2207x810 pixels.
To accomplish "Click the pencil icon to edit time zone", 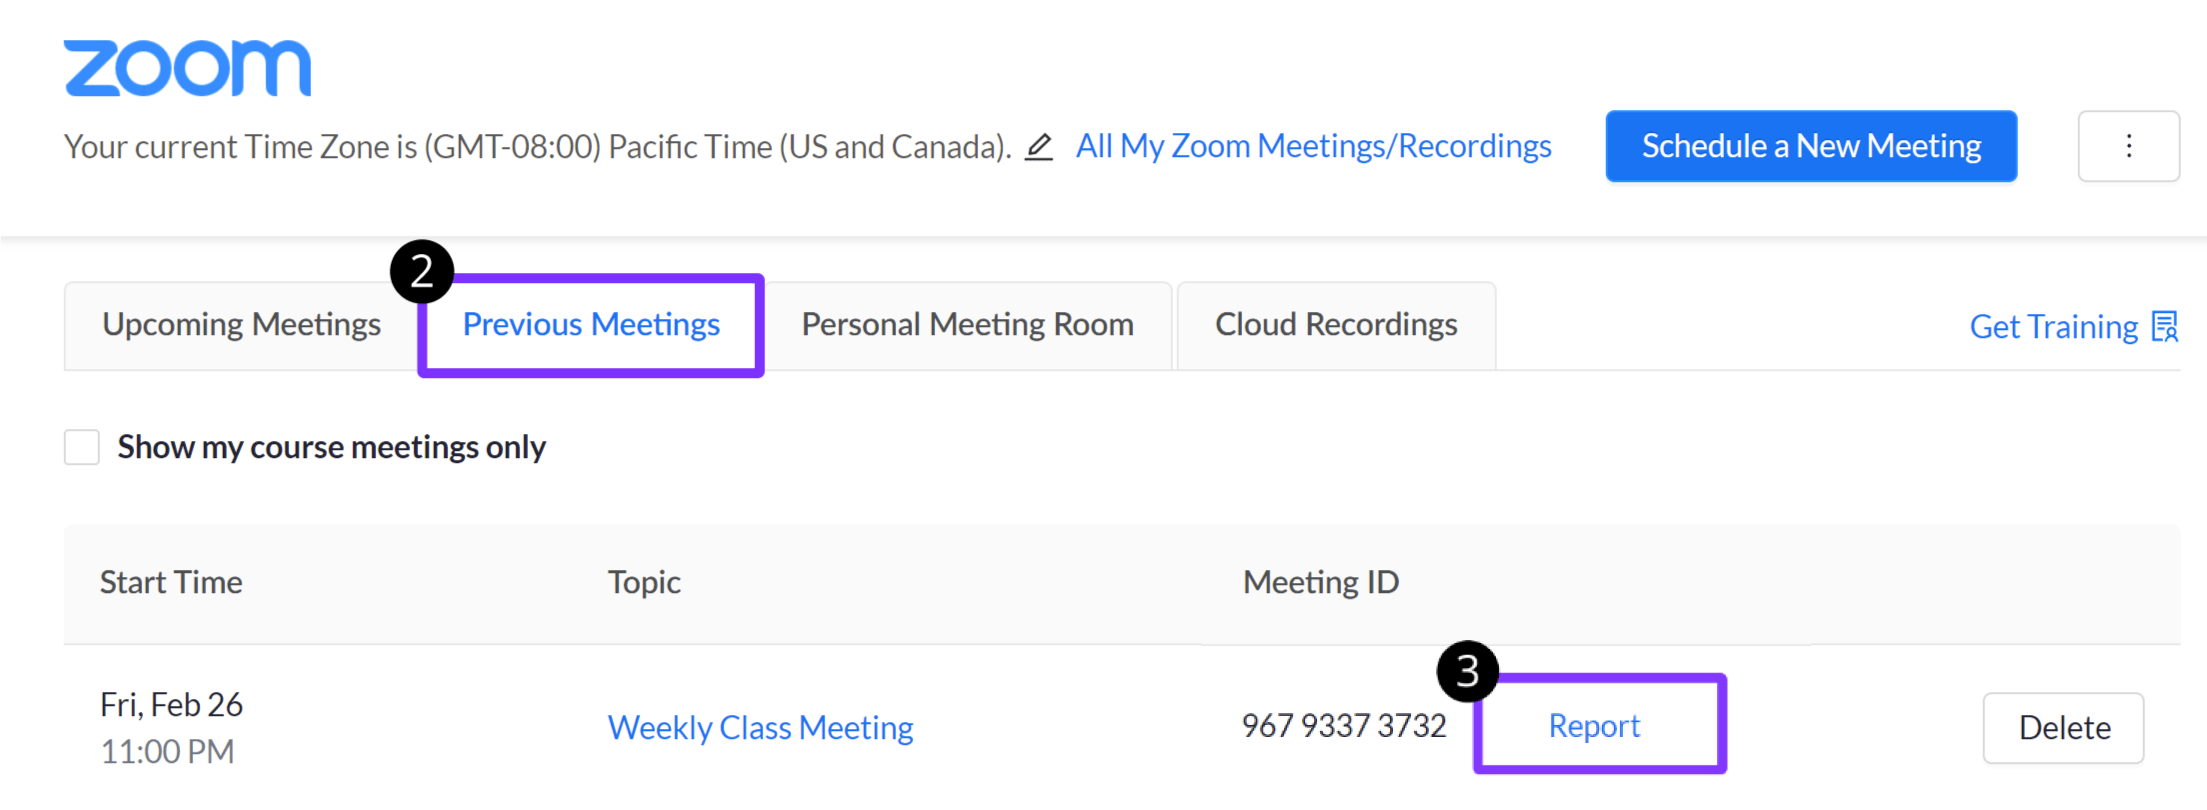I will (1039, 147).
